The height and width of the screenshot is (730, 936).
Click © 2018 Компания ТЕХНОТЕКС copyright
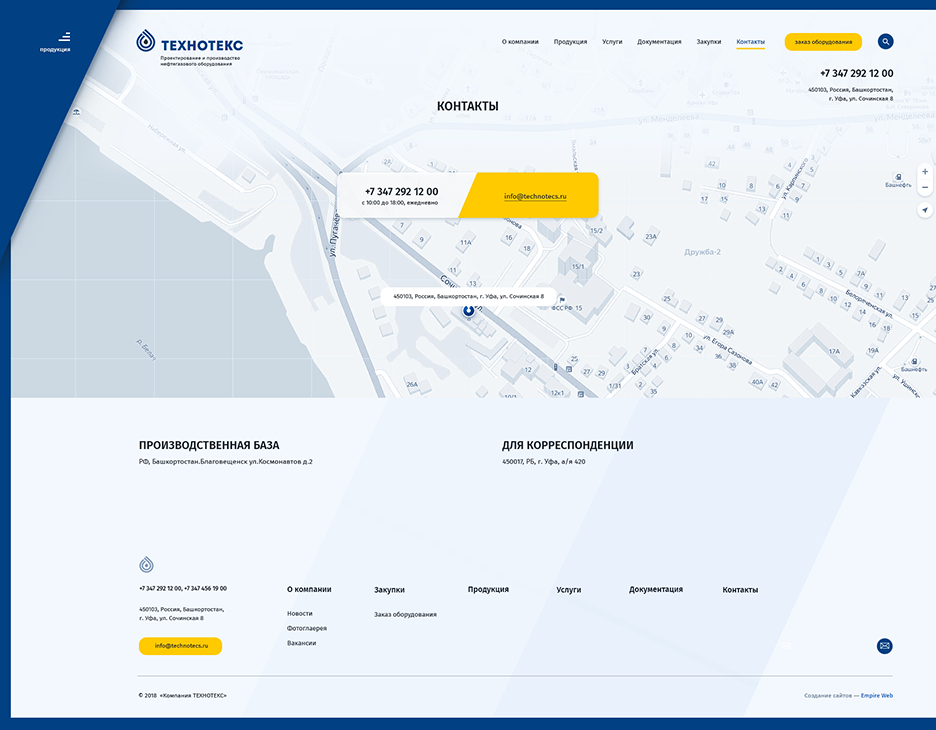coord(183,695)
